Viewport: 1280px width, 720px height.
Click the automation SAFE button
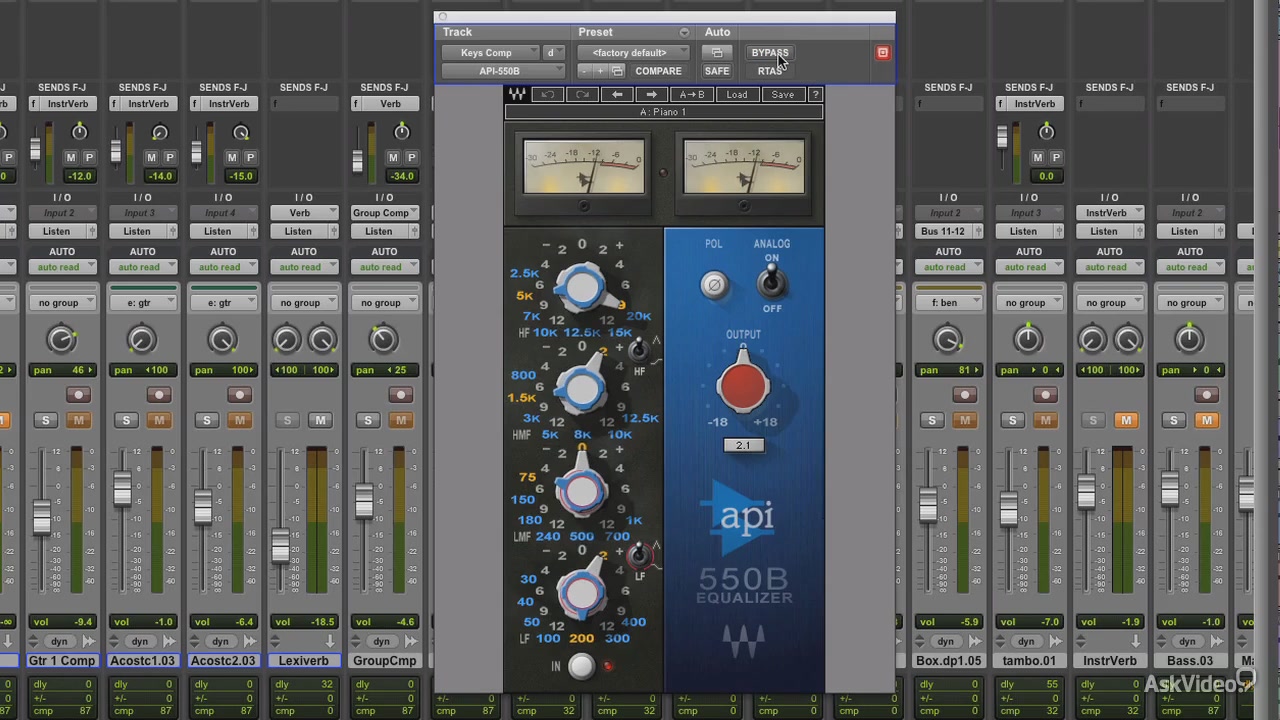click(x=717, y=71)
